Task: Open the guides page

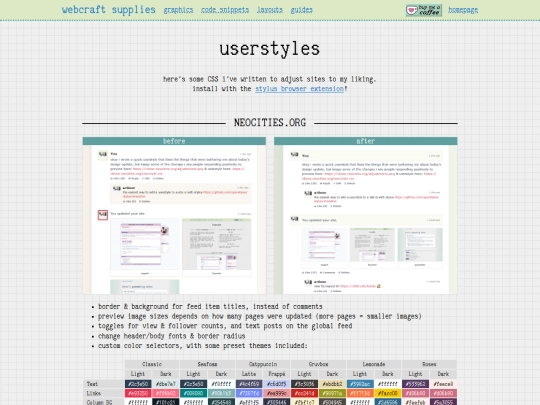Action: tap(302, 10)
